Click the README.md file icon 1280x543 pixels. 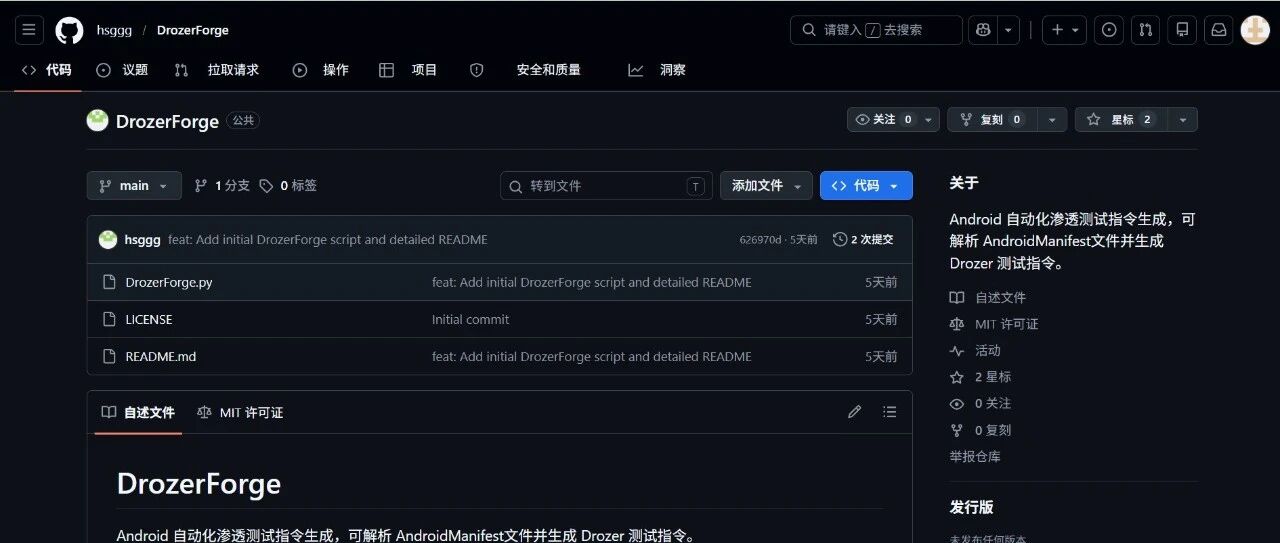click(x=110, y=356)
